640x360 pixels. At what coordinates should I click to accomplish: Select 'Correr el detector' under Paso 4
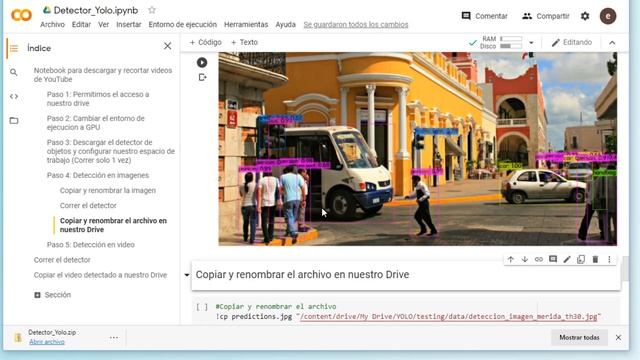pyautogui.click(x=88, y=206)
